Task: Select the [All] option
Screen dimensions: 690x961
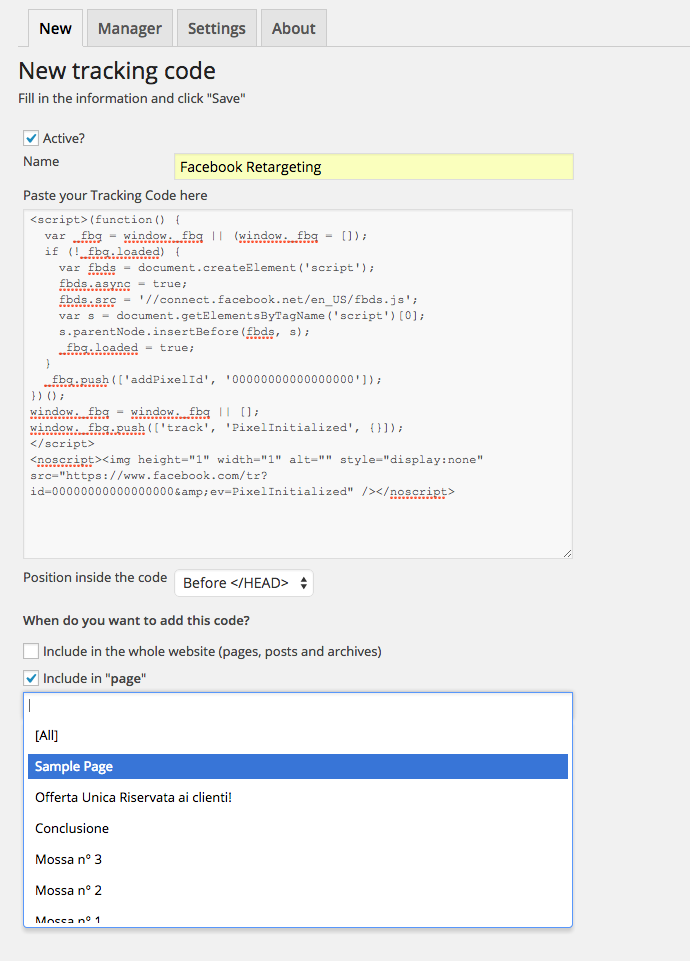Action: click(298, 735)
